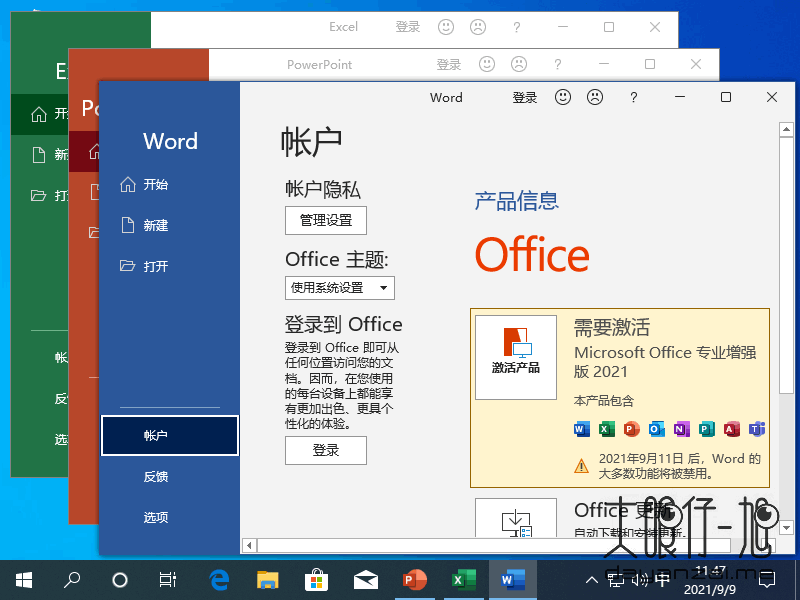Select 帐户 in Word sidebar
Viewport: 800px width, 600px height.
[170, 435]
